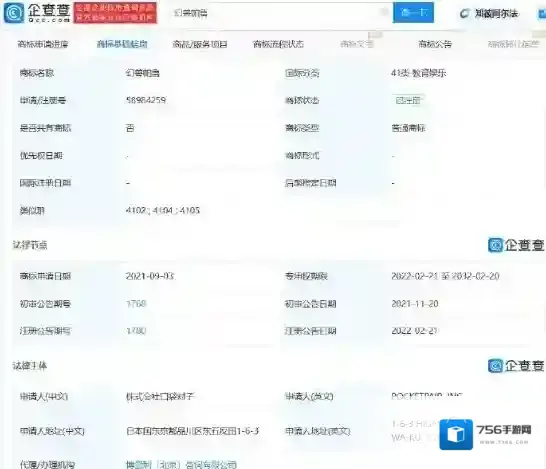
Task: Click the preliminary announcement date 2021-11-20
Action: click(x=415, y=304)
